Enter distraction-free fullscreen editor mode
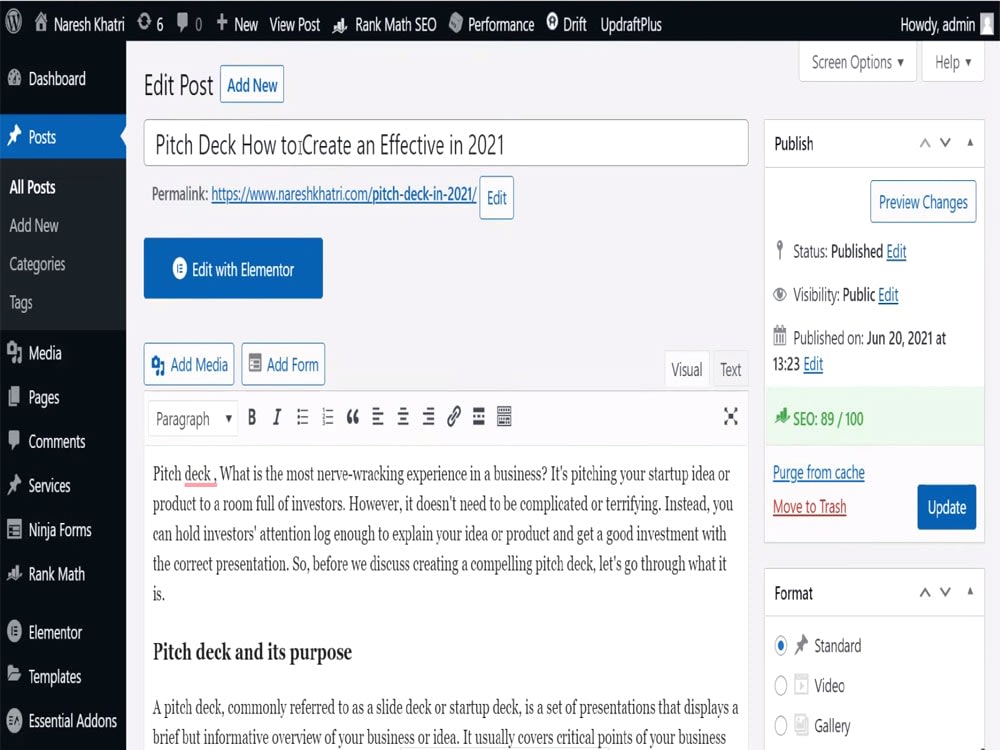The width and height of the screenshot is (1000, 750). (731, 416)
